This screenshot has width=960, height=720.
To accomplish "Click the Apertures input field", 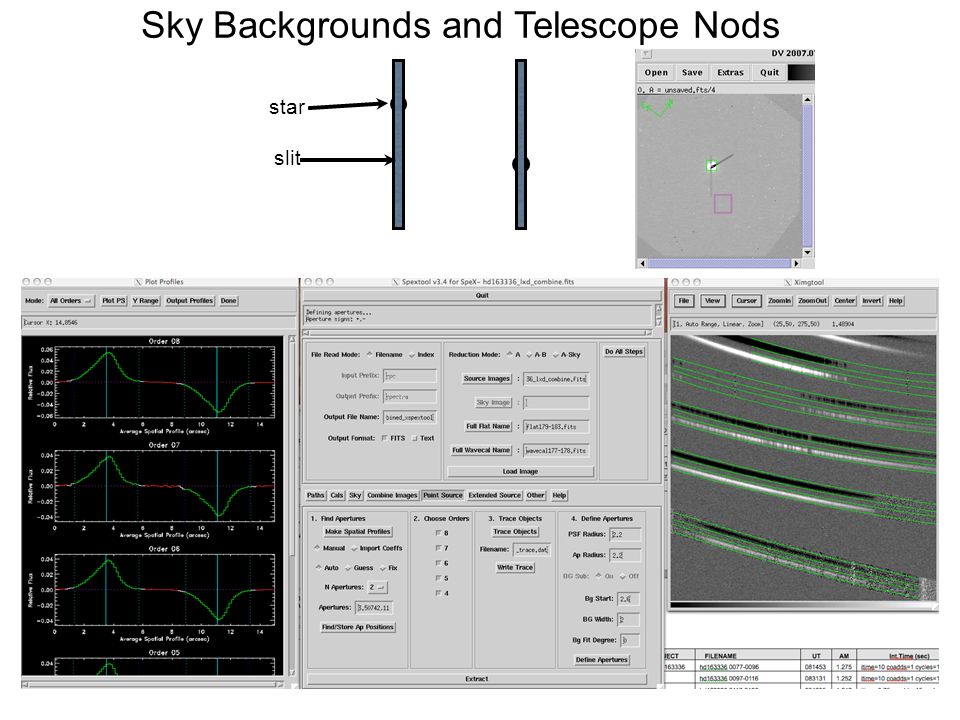I will pos(373,607).
